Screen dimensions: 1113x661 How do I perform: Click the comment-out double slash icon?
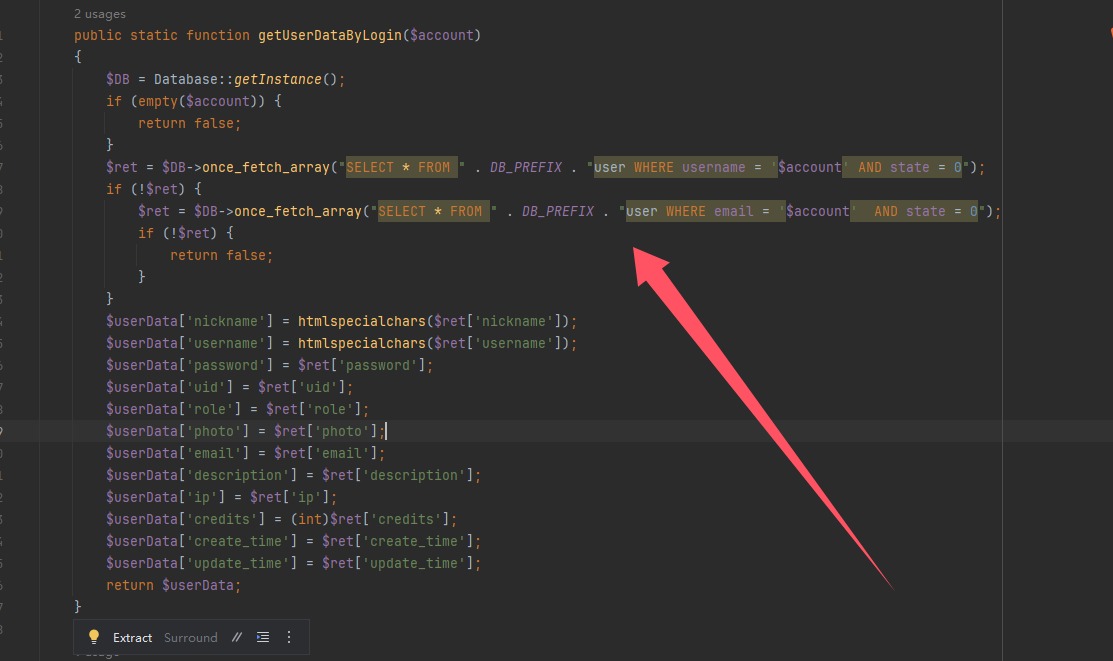[x=237, y=637]
